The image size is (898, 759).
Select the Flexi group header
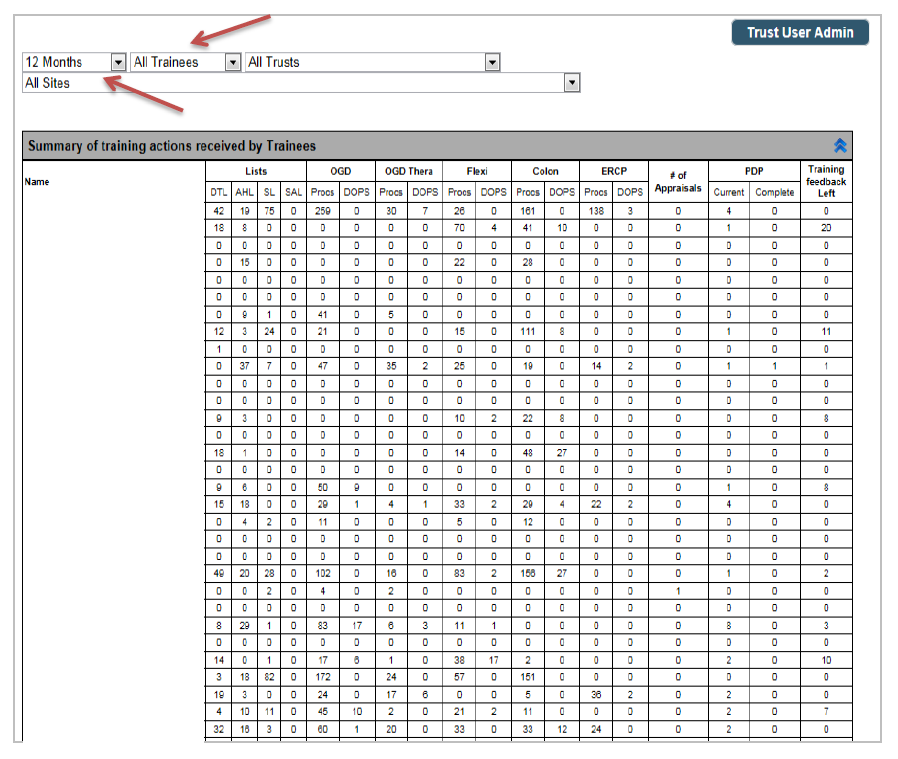tap(476, 171)
